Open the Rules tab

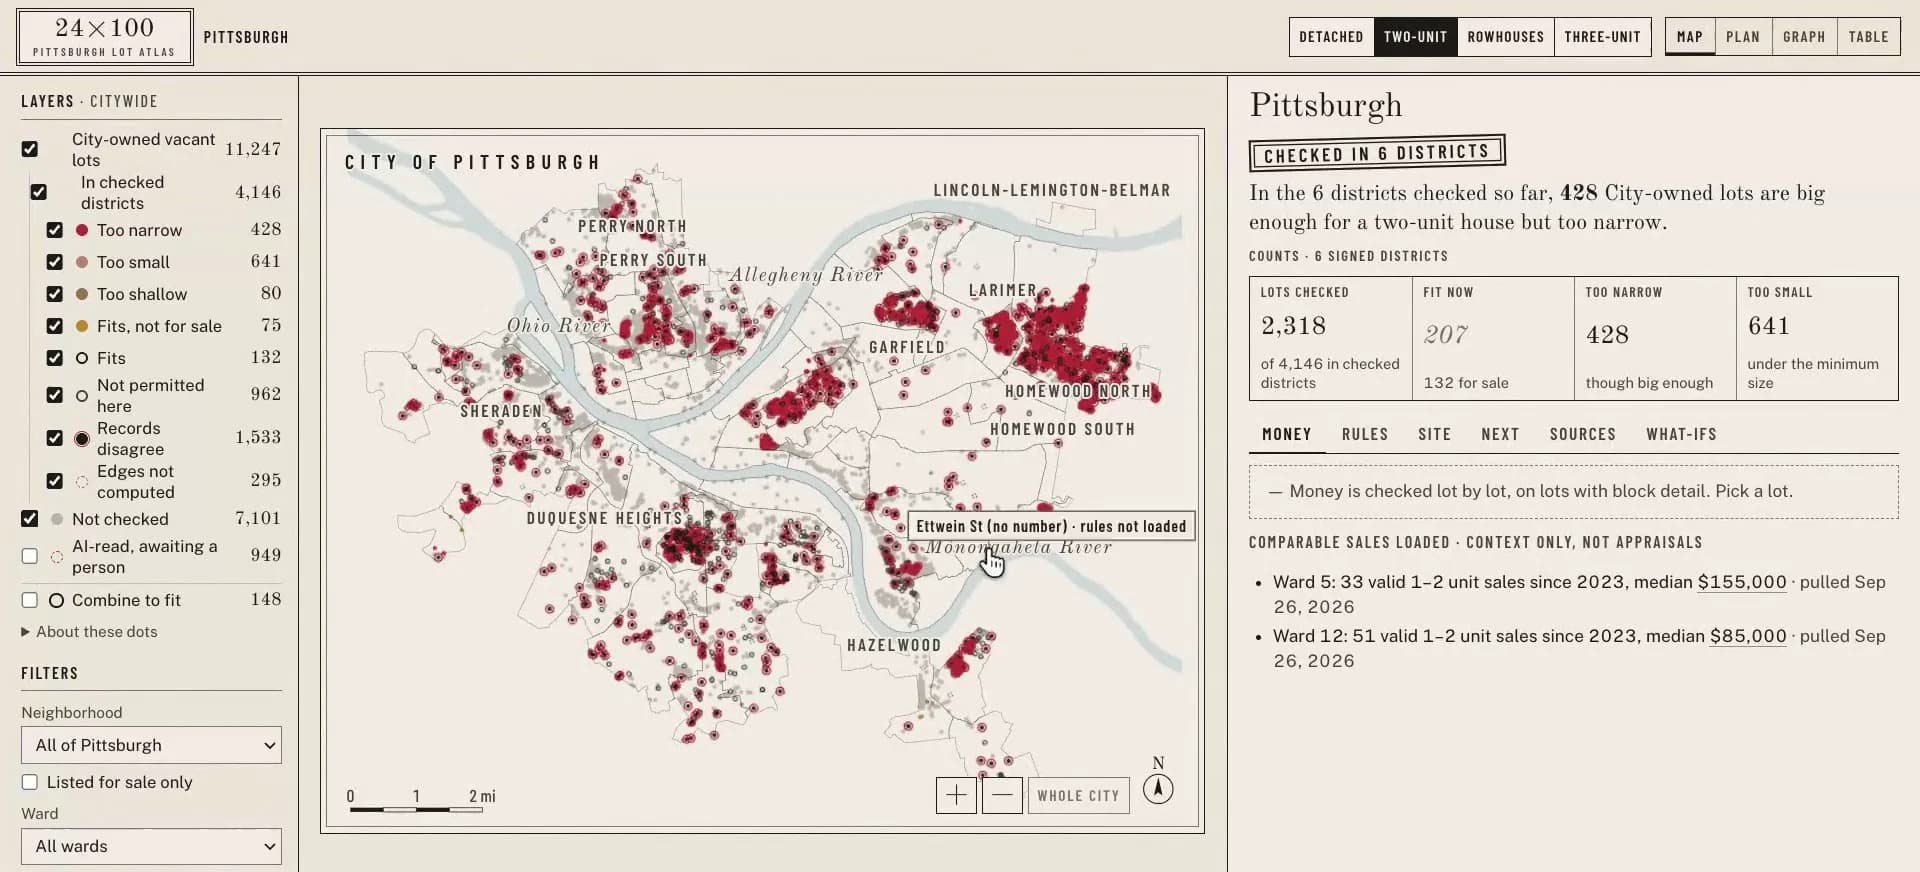click(1365, 434)
